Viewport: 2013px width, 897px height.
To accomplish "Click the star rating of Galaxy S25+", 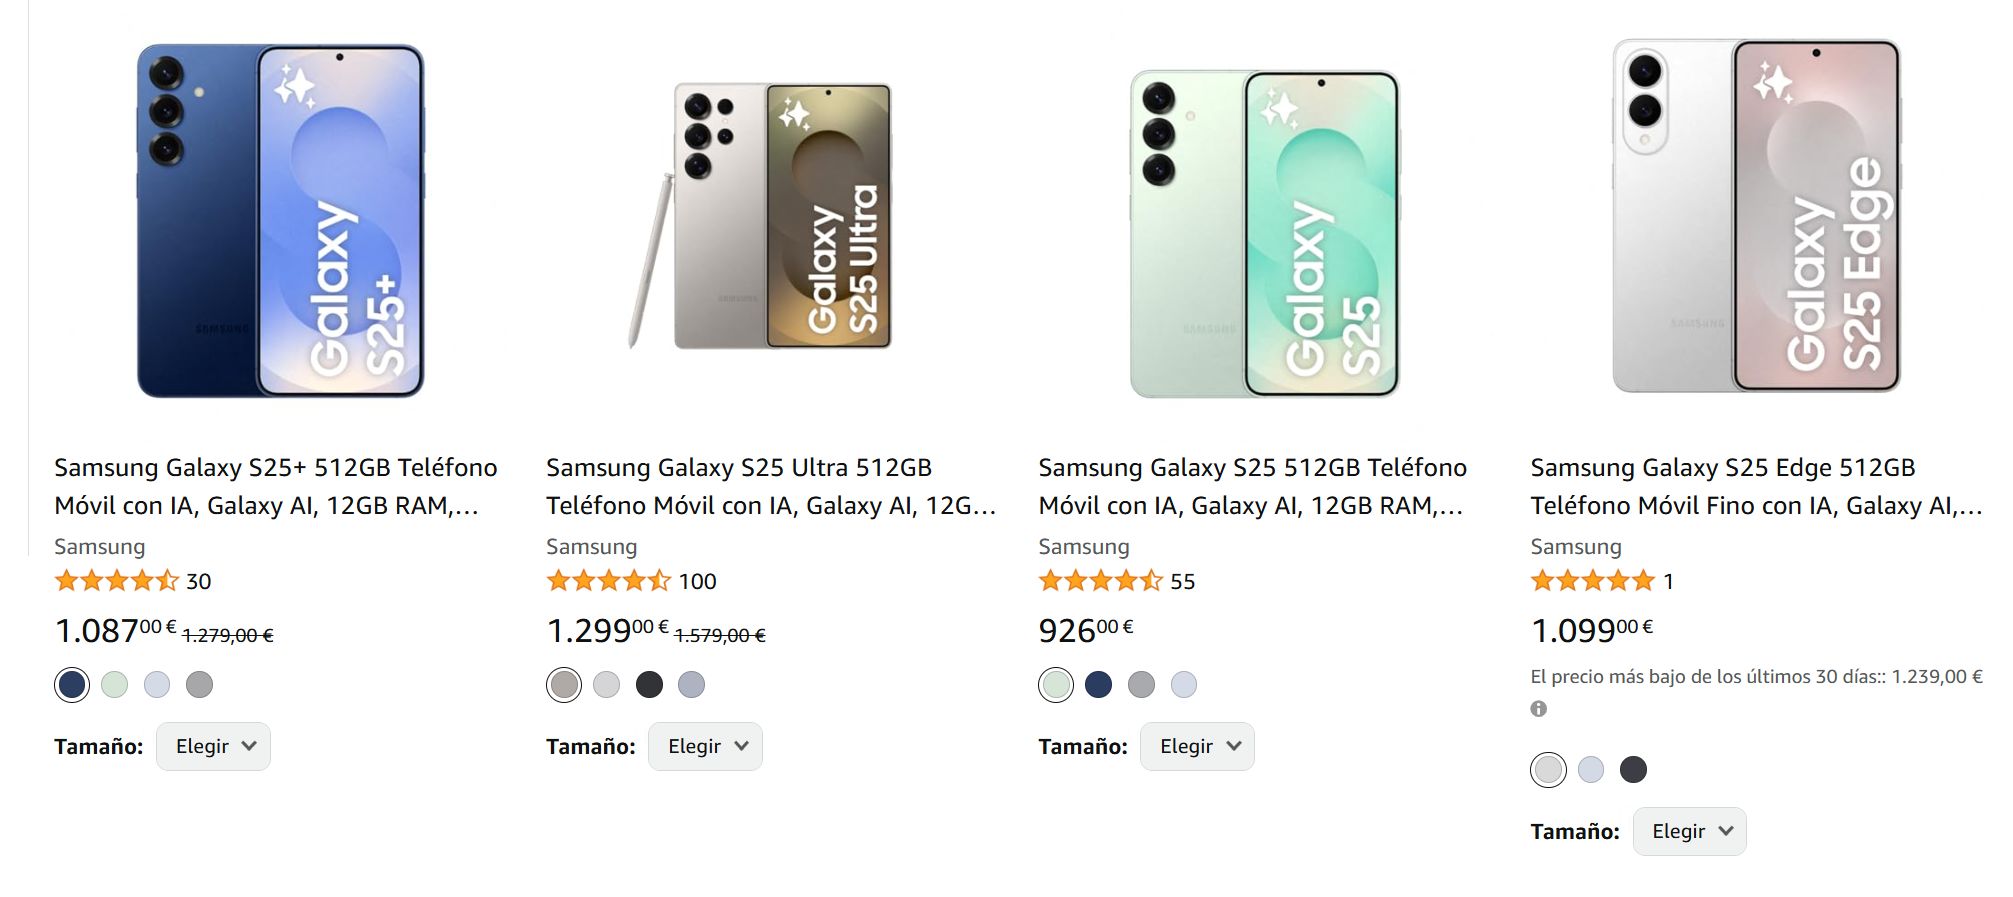I will (x=116, y=581).
